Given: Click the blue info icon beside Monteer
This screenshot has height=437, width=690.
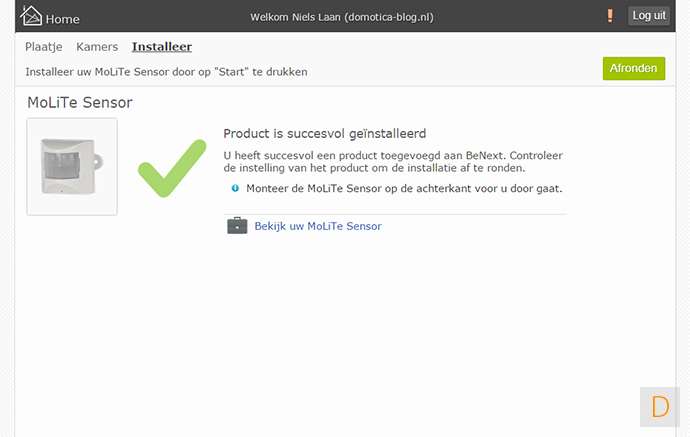Looking at the screenshot, I should 235,188.
